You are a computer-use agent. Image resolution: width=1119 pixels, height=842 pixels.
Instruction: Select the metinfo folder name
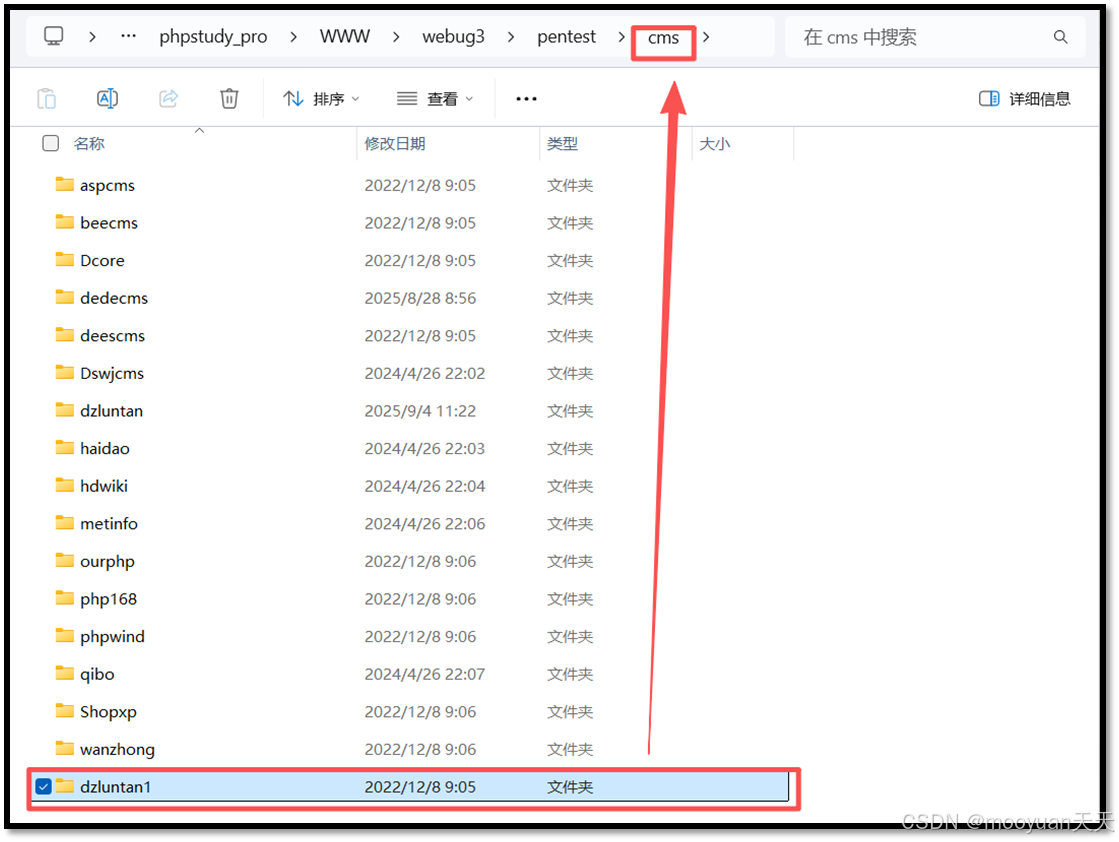tap(108, 523)
